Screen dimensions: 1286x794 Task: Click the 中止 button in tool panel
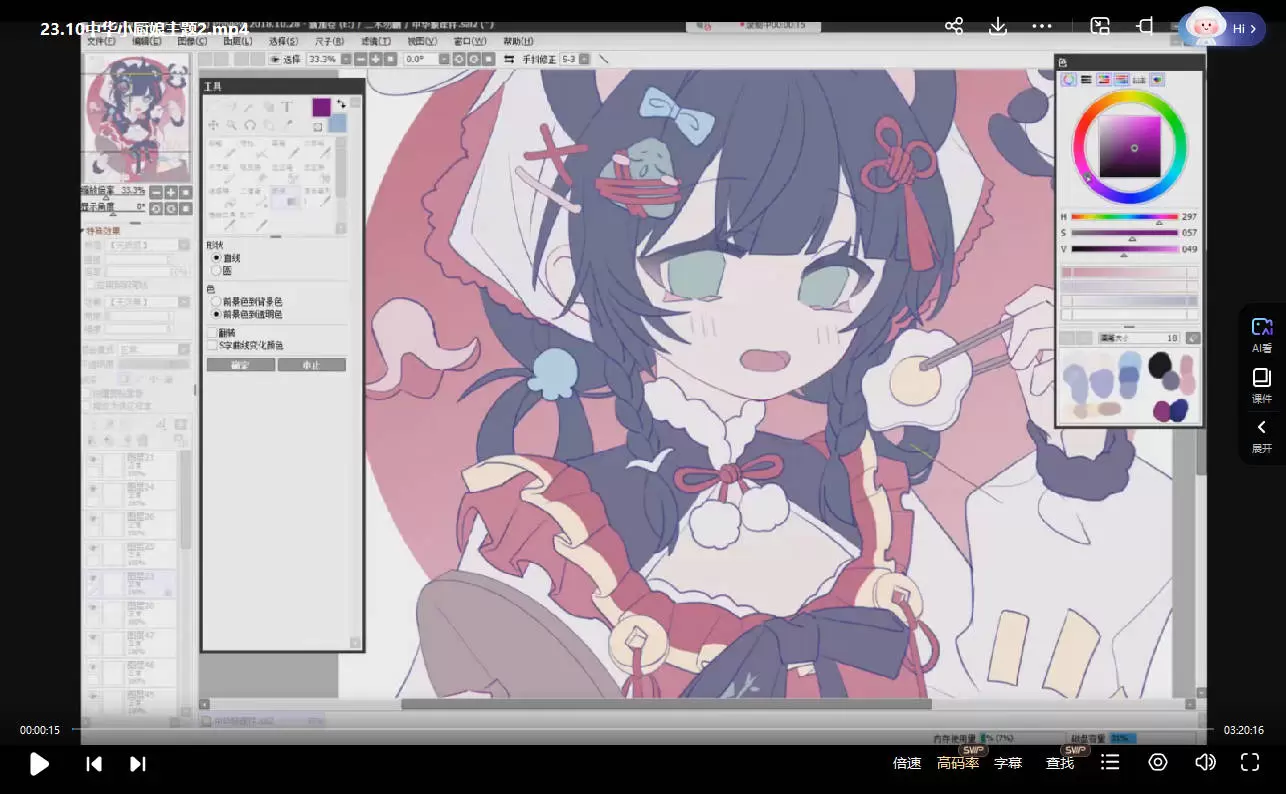(x=312, y=365)
